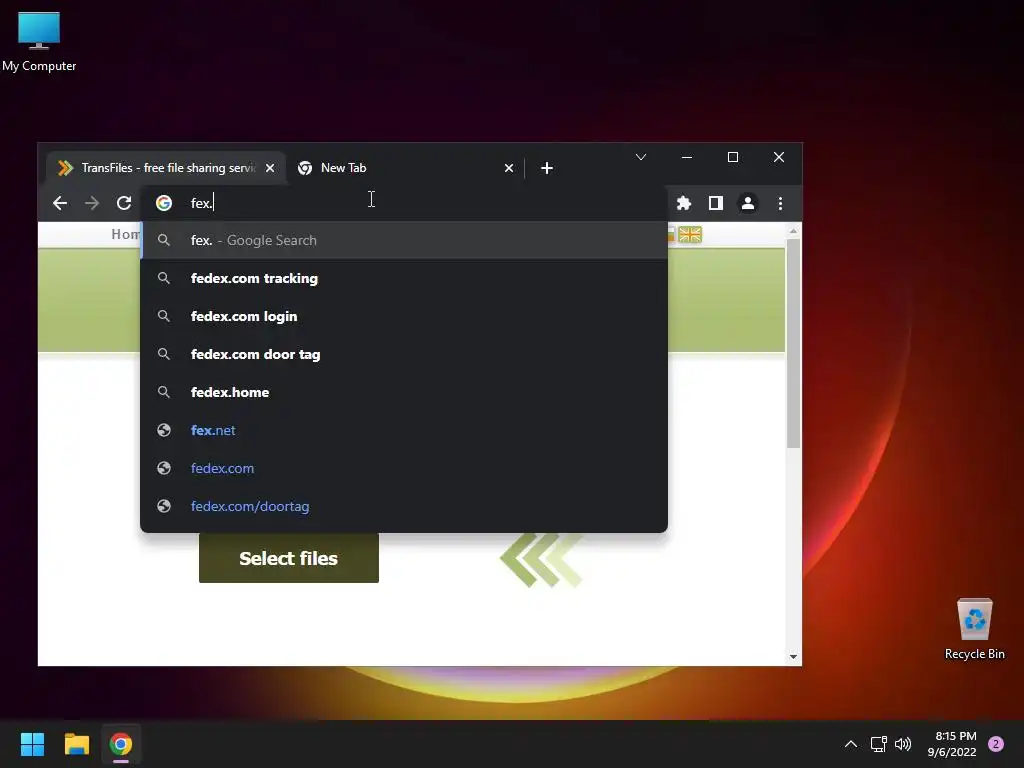Expand the tab search dropdown arrow
Screen dimensions: 1024x768
(641, 157)
